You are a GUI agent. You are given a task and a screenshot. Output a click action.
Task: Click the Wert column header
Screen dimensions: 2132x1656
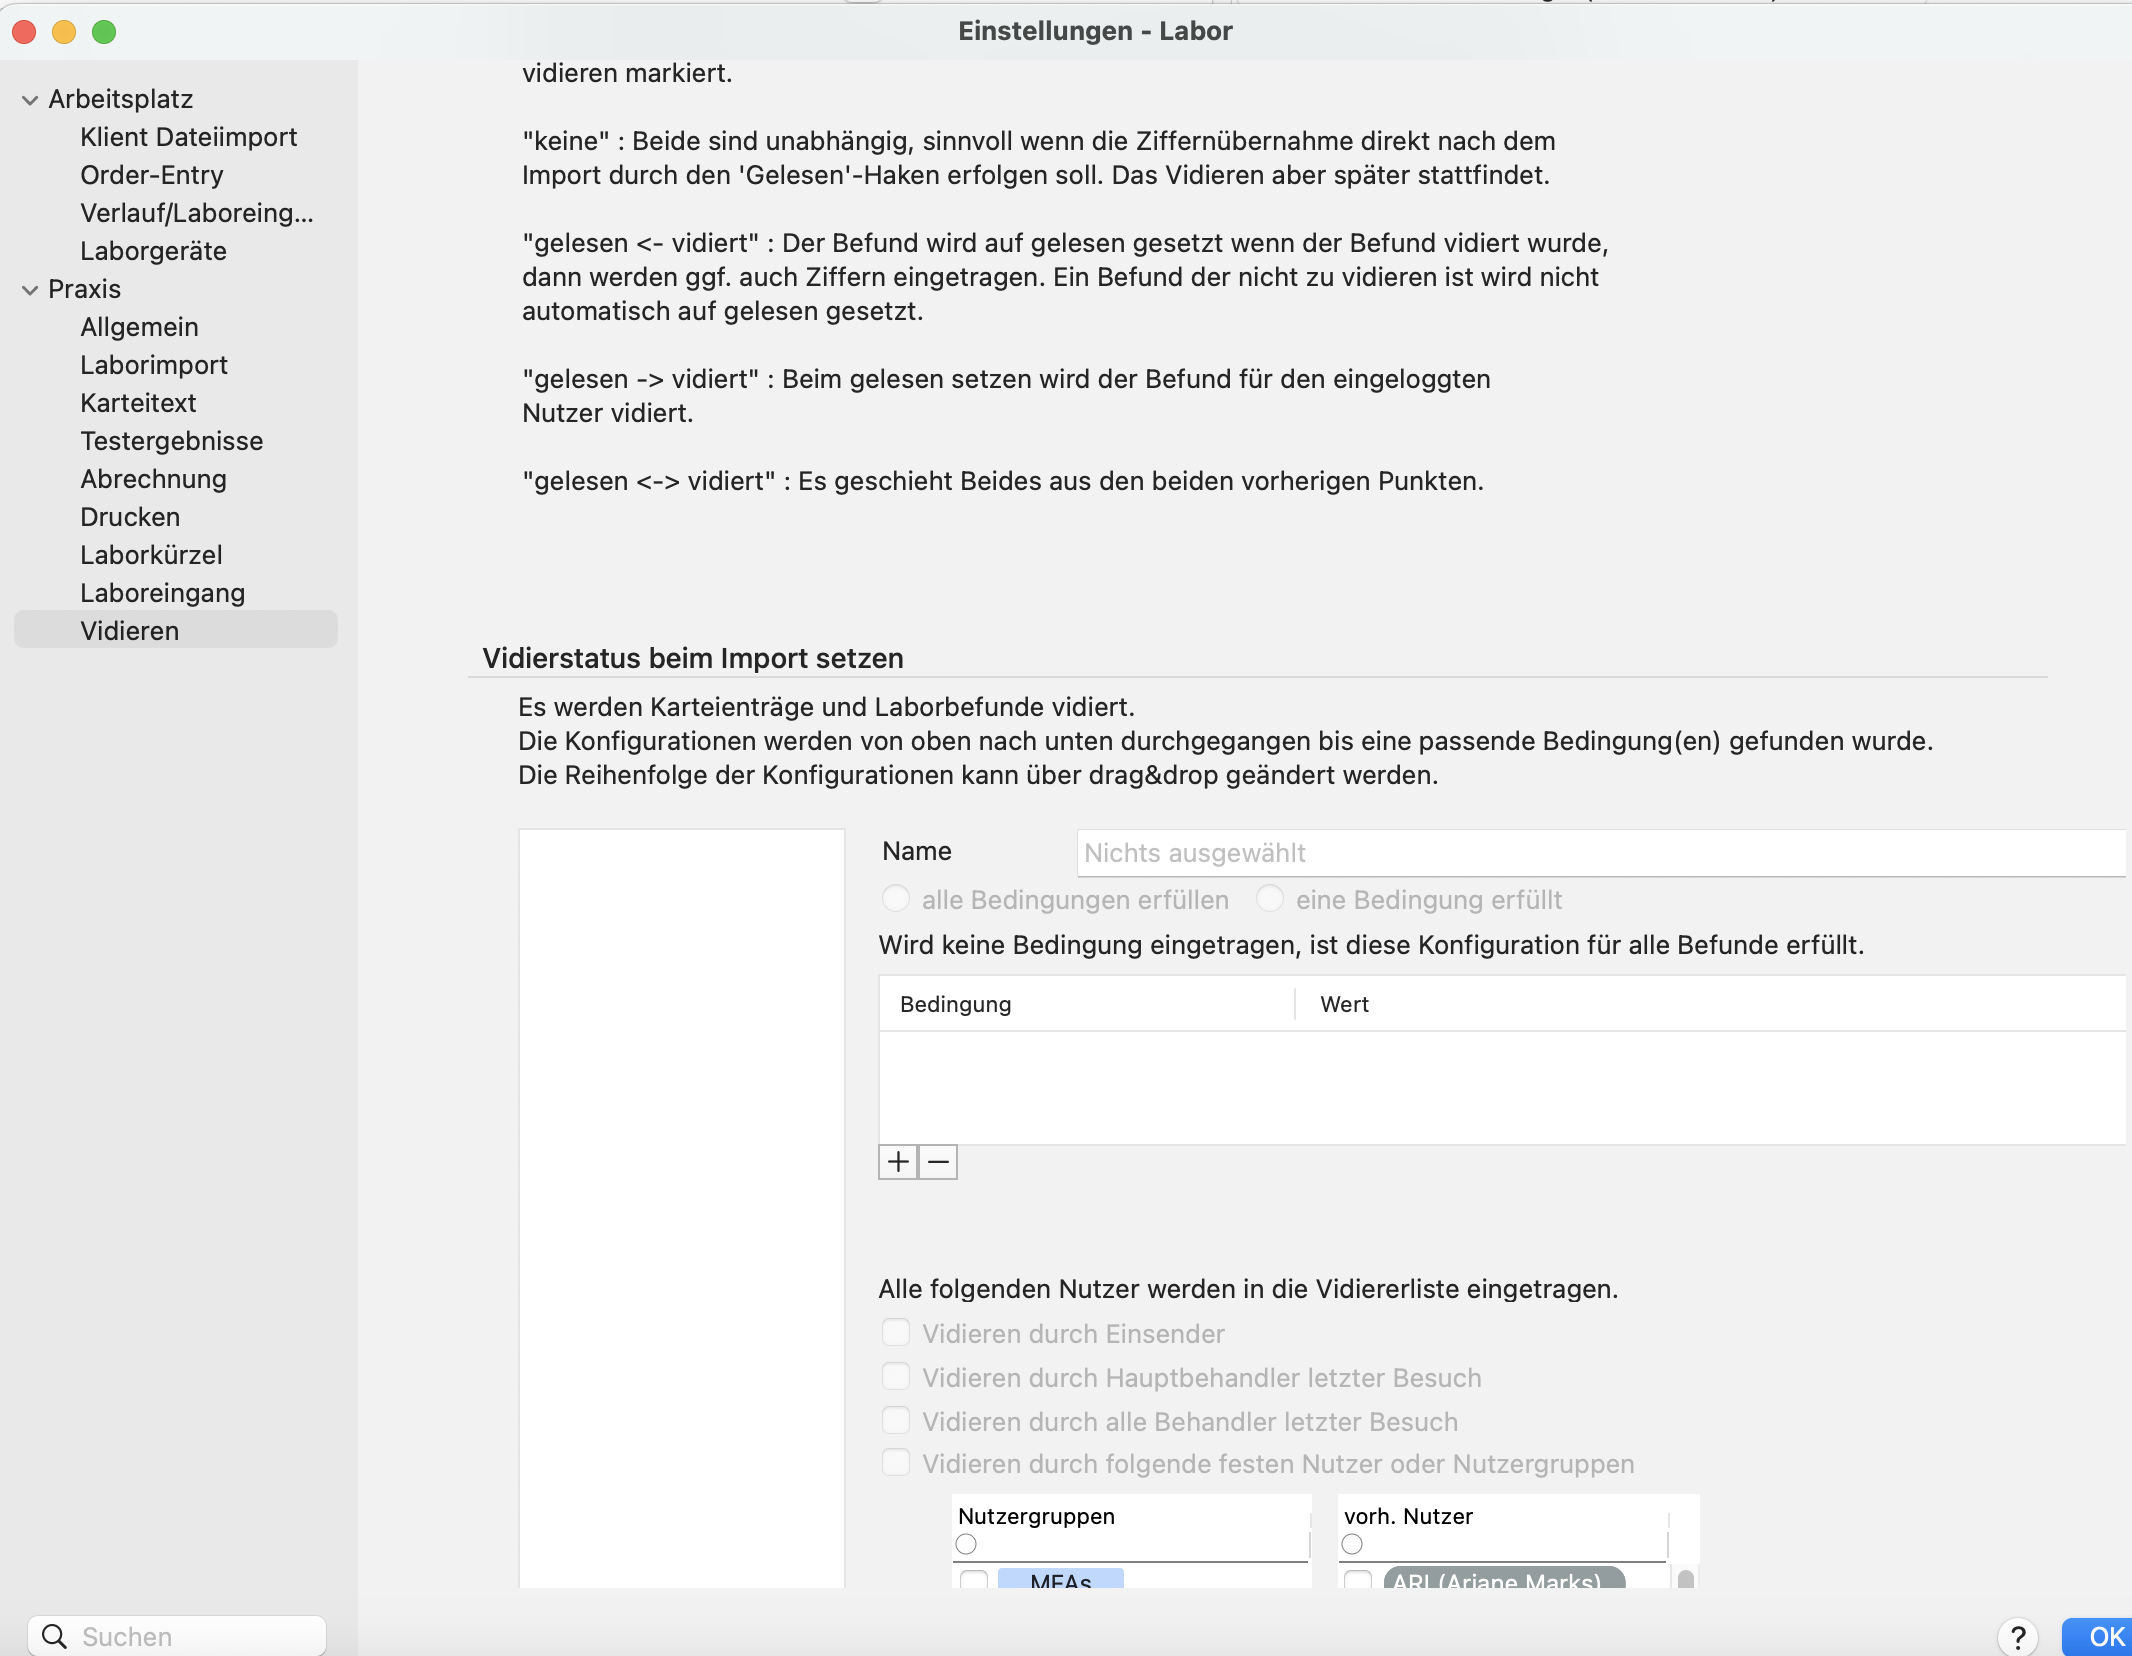tap(1710, 1004)
